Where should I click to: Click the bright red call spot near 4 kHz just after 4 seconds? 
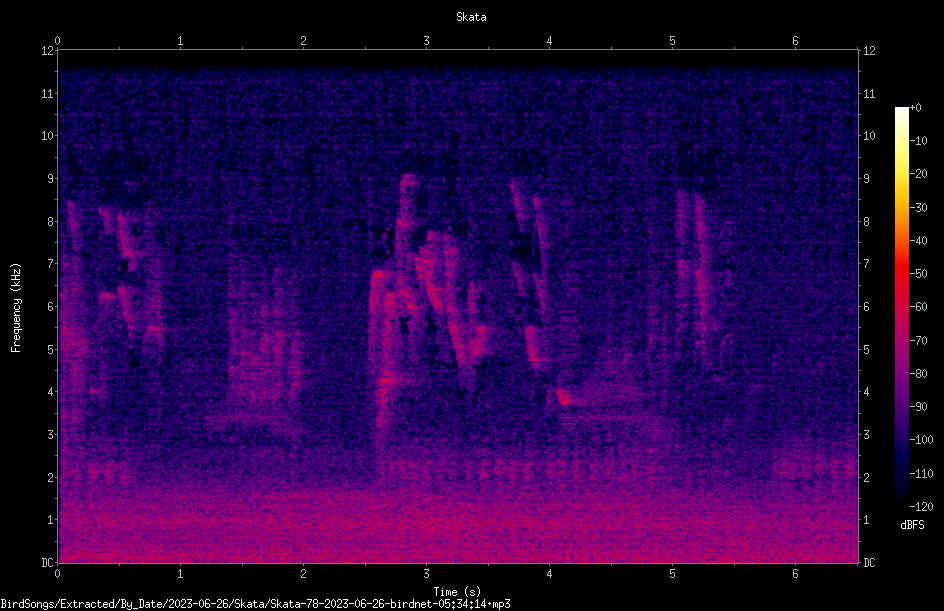[x=563, y=398]
